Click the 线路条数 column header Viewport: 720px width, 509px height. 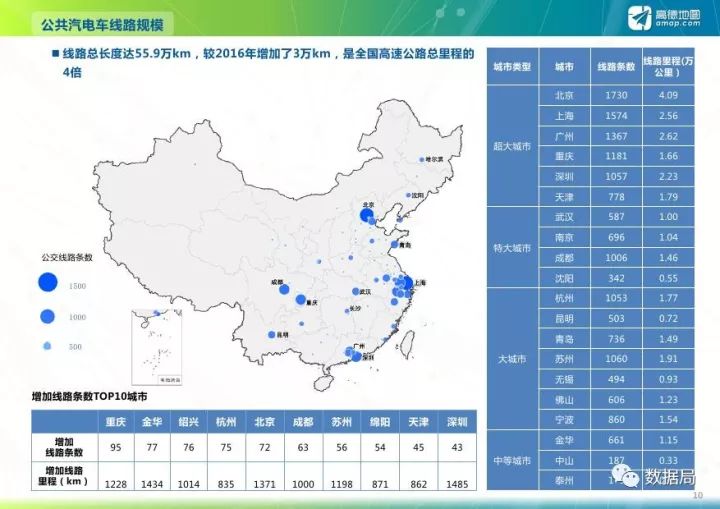[x=616, y=67]
